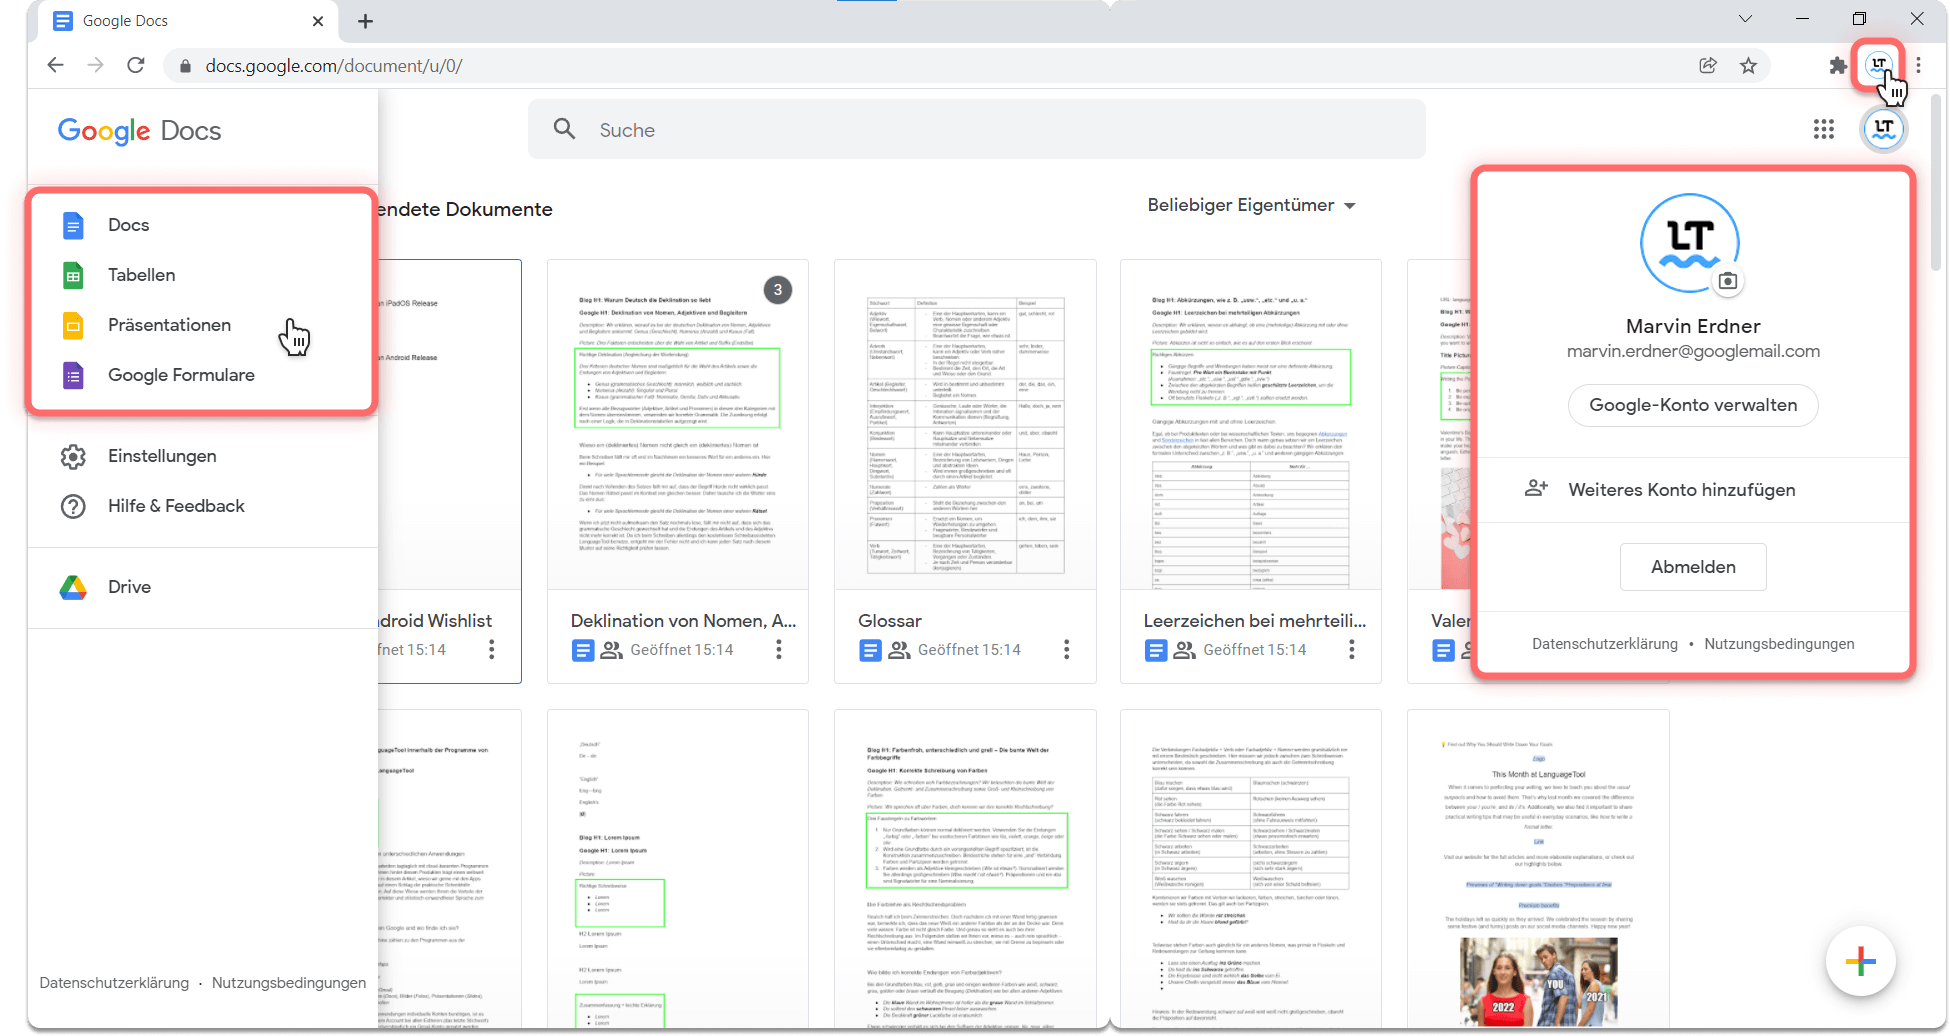
Task: Bookmark this page with star icon
Action: coord(1748,66)
